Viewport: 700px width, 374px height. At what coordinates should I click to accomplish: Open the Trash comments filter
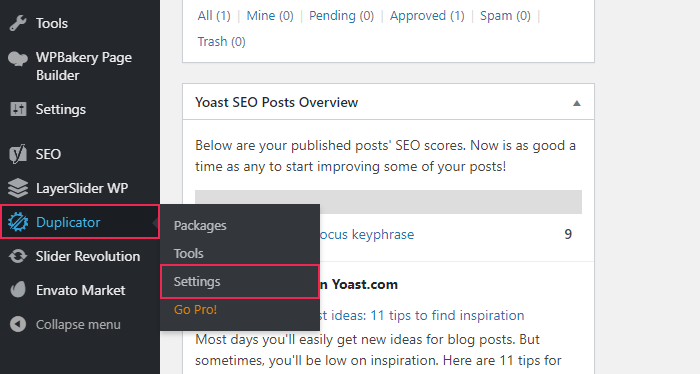click(x=221, y=42)
